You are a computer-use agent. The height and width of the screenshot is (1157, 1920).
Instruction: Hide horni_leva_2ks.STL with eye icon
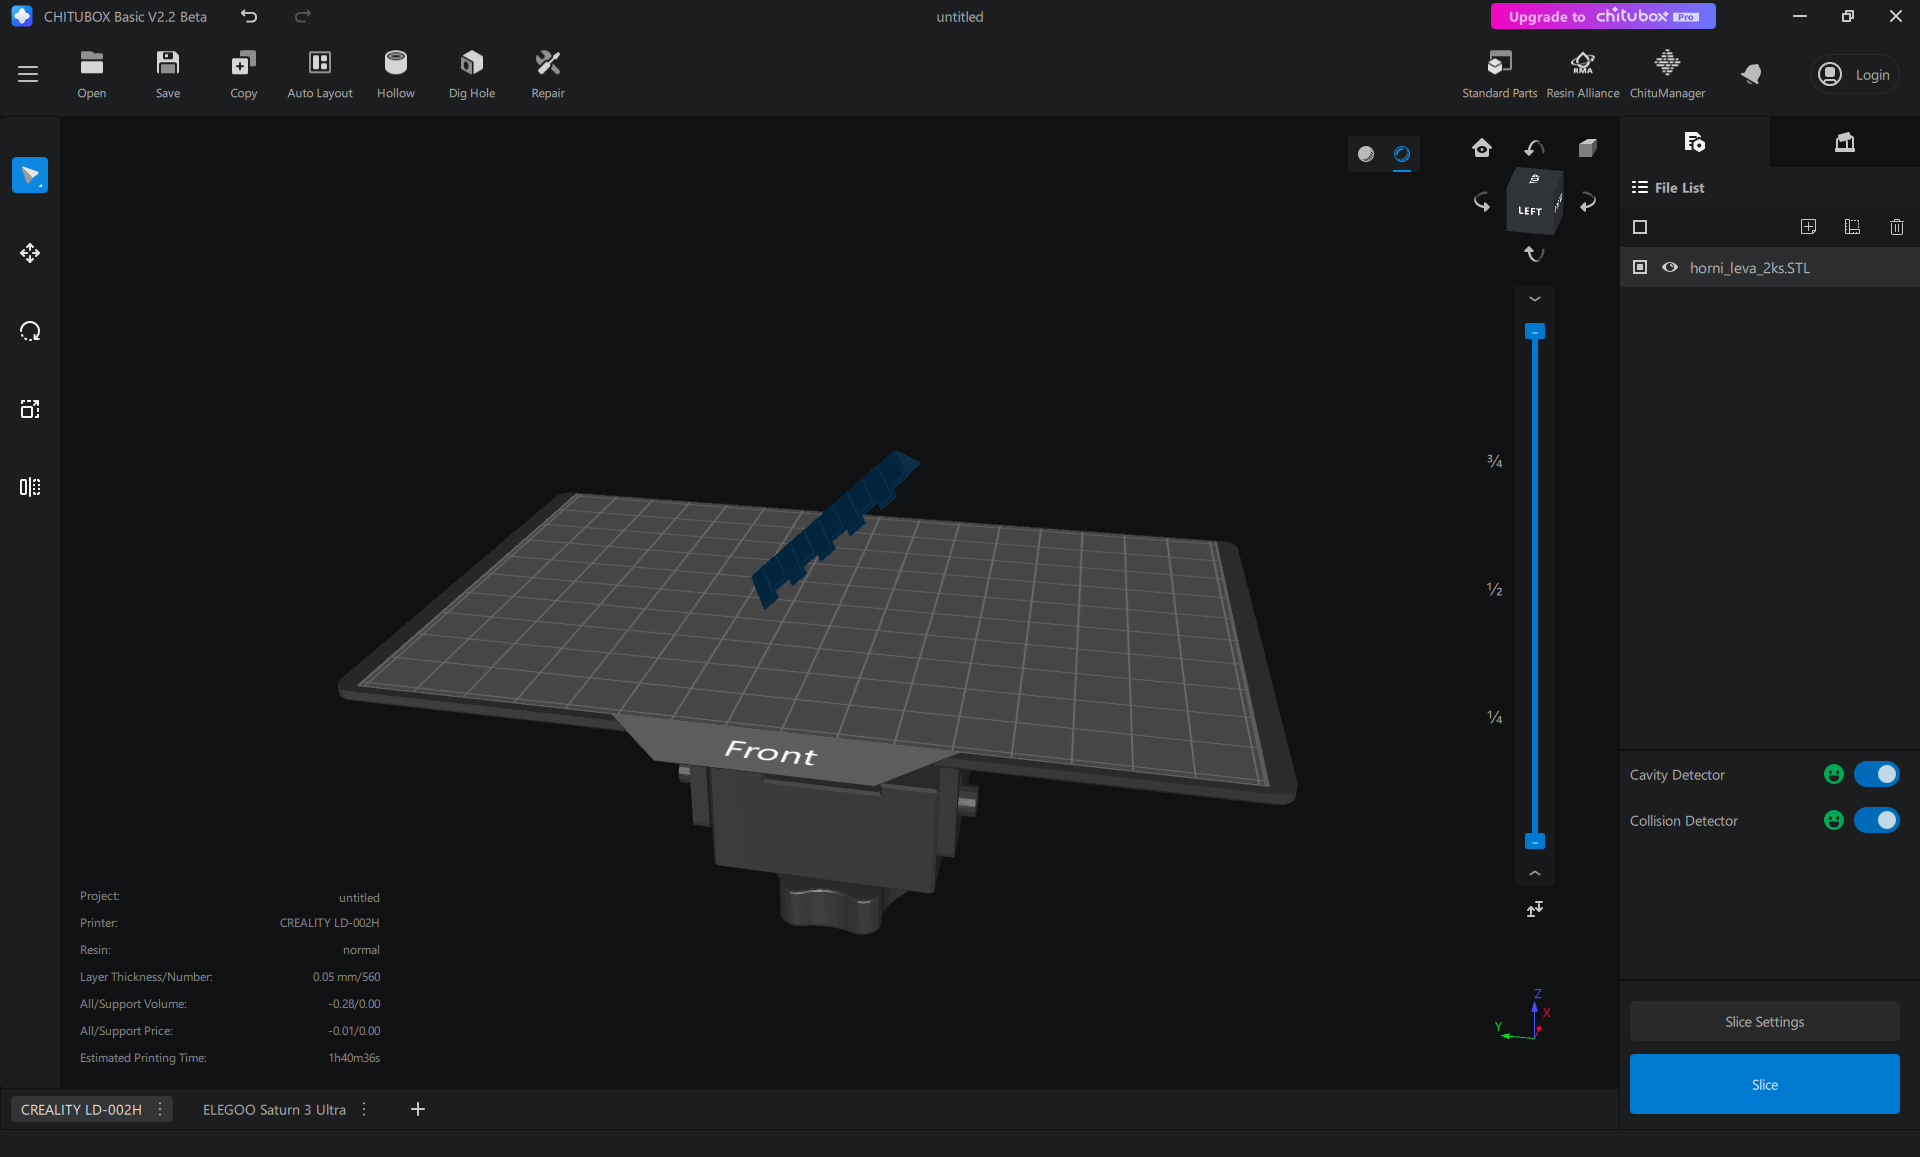click(1669, 267)
